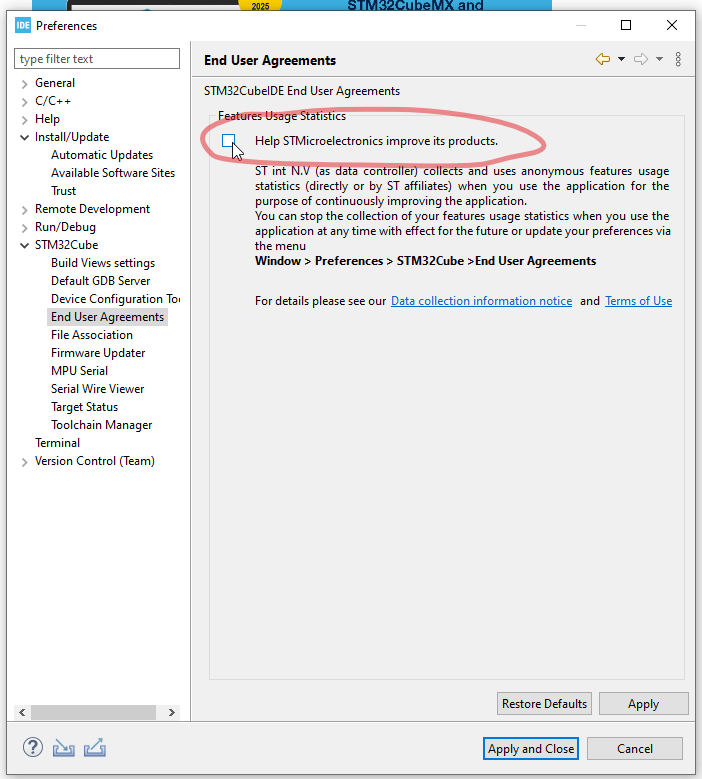Image resolution: width=702 pixels, height=779 pixels.
Task: Open Serial Wire Viewer page
Action: pyautogui.click(x=97, y=389)
